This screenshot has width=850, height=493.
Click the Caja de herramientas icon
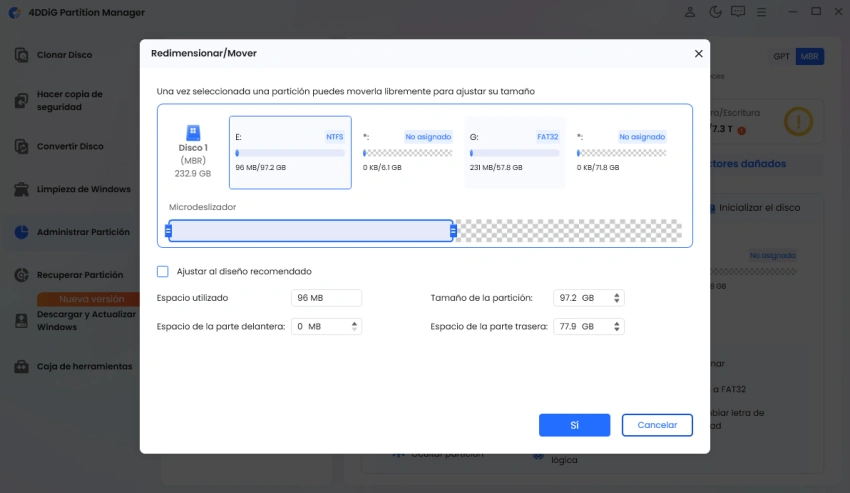click(21, 367)
